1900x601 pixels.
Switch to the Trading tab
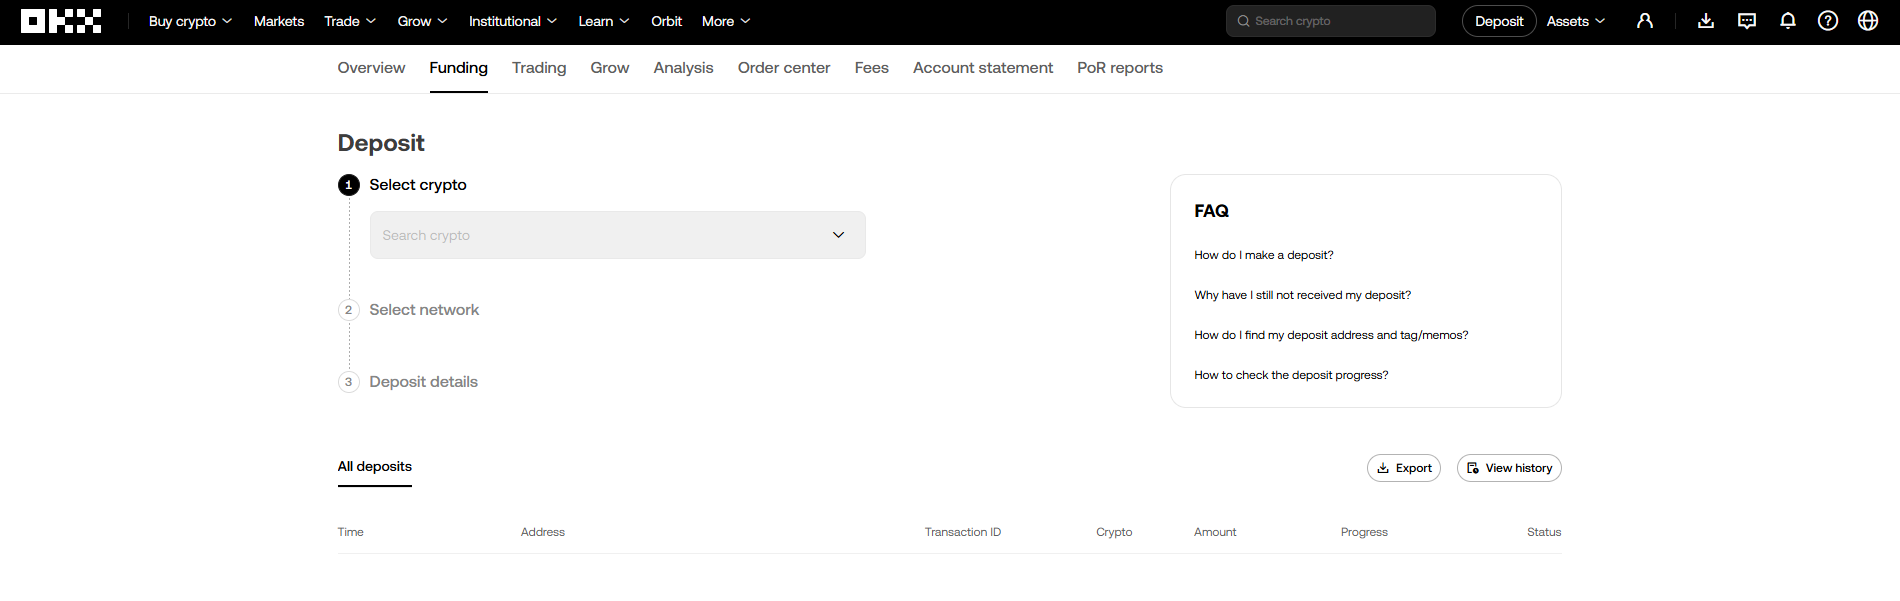539,68
